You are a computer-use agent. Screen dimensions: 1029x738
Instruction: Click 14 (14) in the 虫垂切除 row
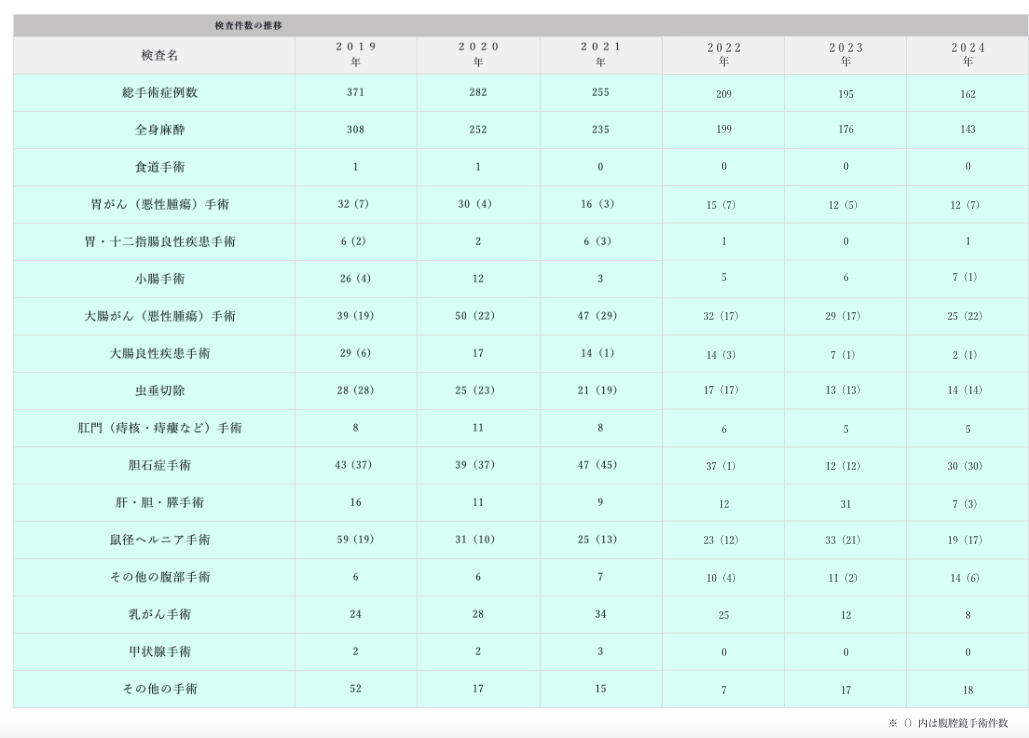[965, 390]
